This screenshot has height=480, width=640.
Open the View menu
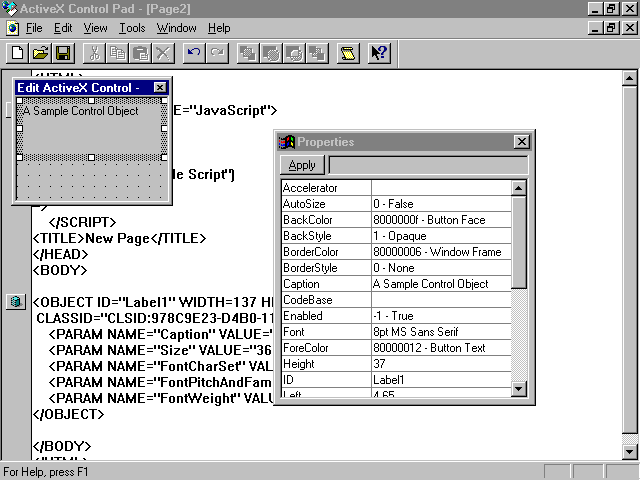[96, 28]
